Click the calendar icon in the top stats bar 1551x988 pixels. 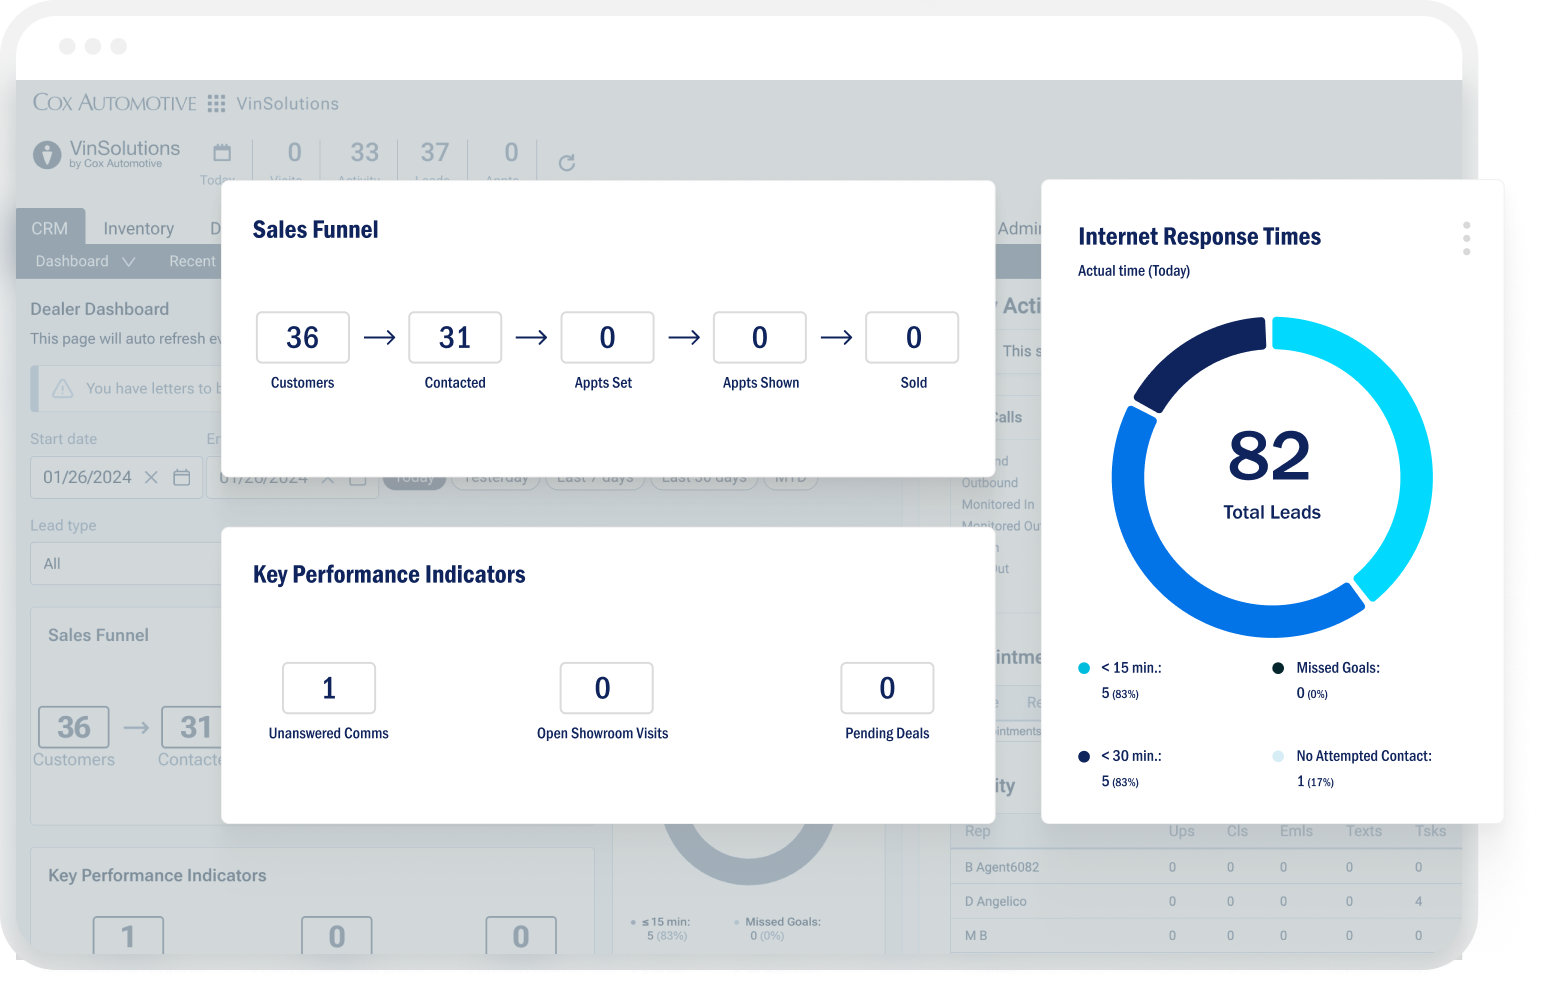click(x=222, y=152)
